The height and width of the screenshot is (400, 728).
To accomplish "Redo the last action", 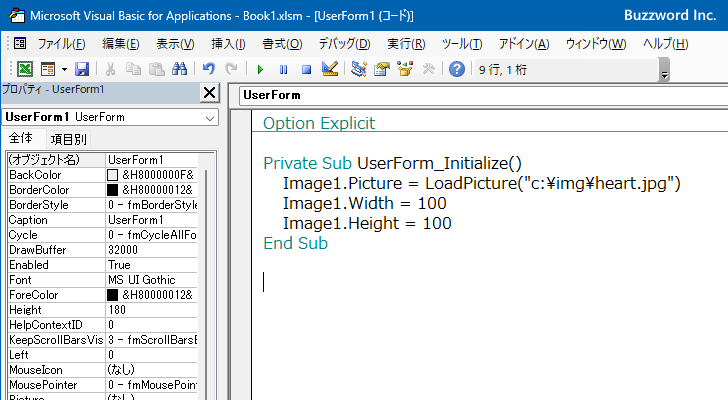I will [x=231, y=69].
